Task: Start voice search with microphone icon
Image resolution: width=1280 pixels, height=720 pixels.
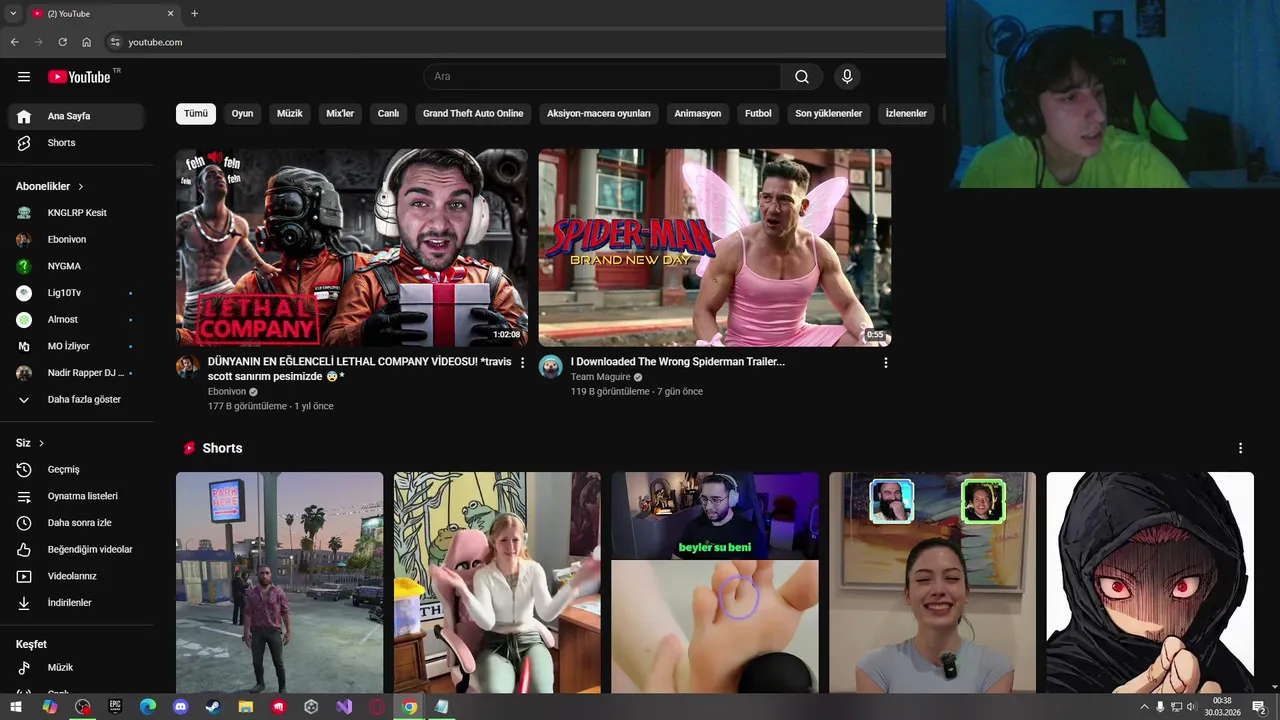Action: pyautogui.click(x=847, y=77)
